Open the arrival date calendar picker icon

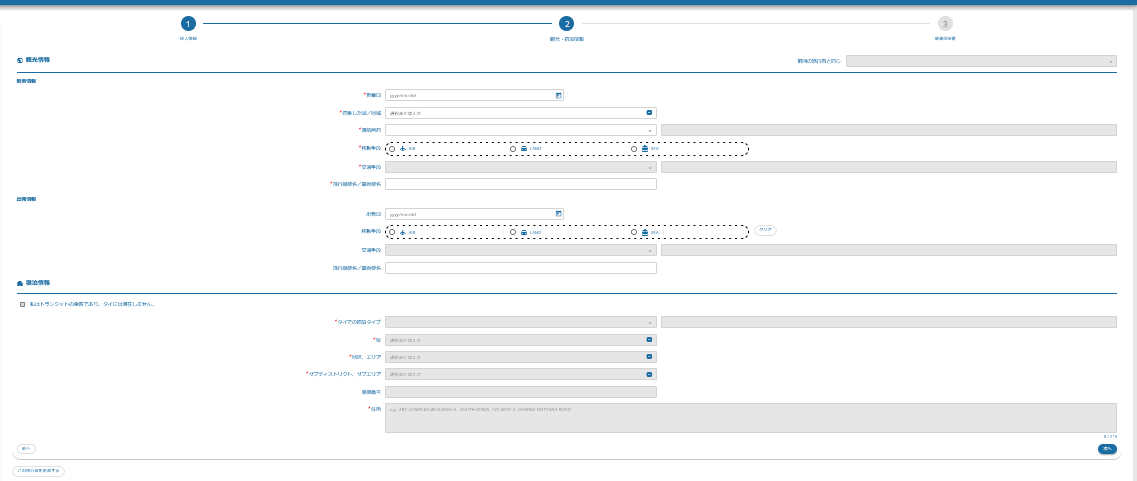point(559,95)
